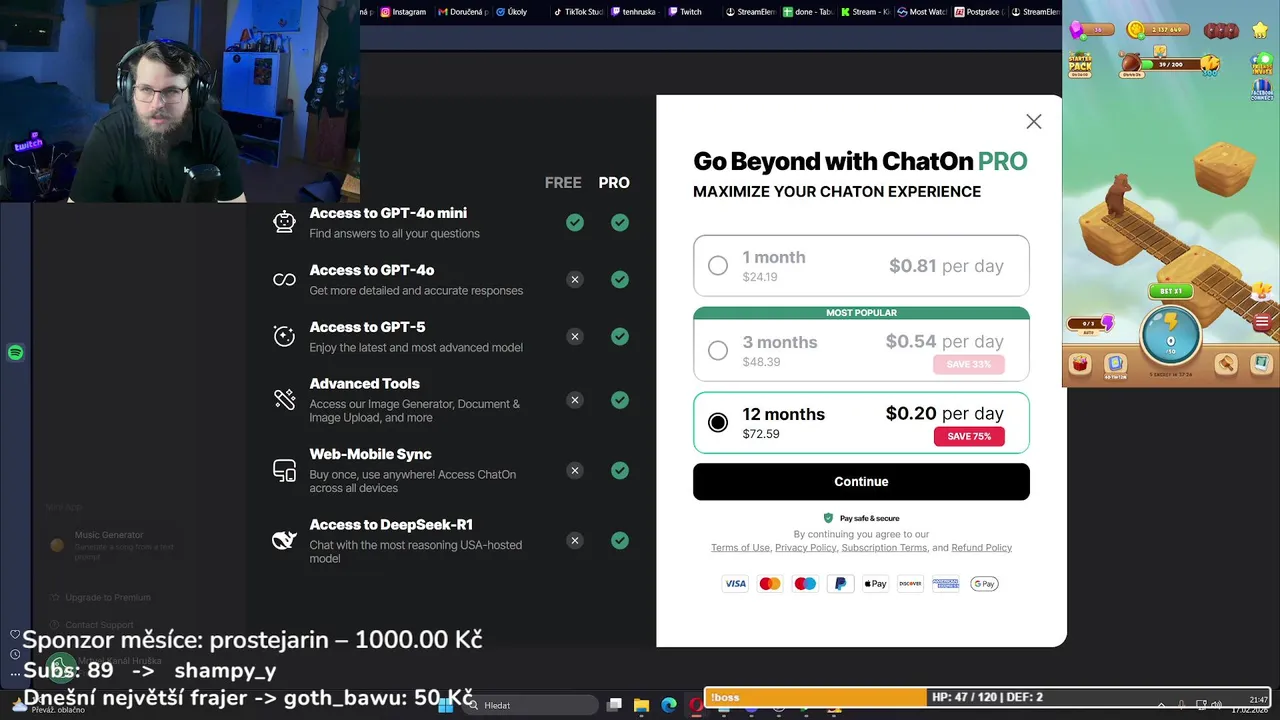The width and height of the screenshot is (1280, 720).
Task: Open the Most Watched bookmark
Action: (x=922, y=12)
